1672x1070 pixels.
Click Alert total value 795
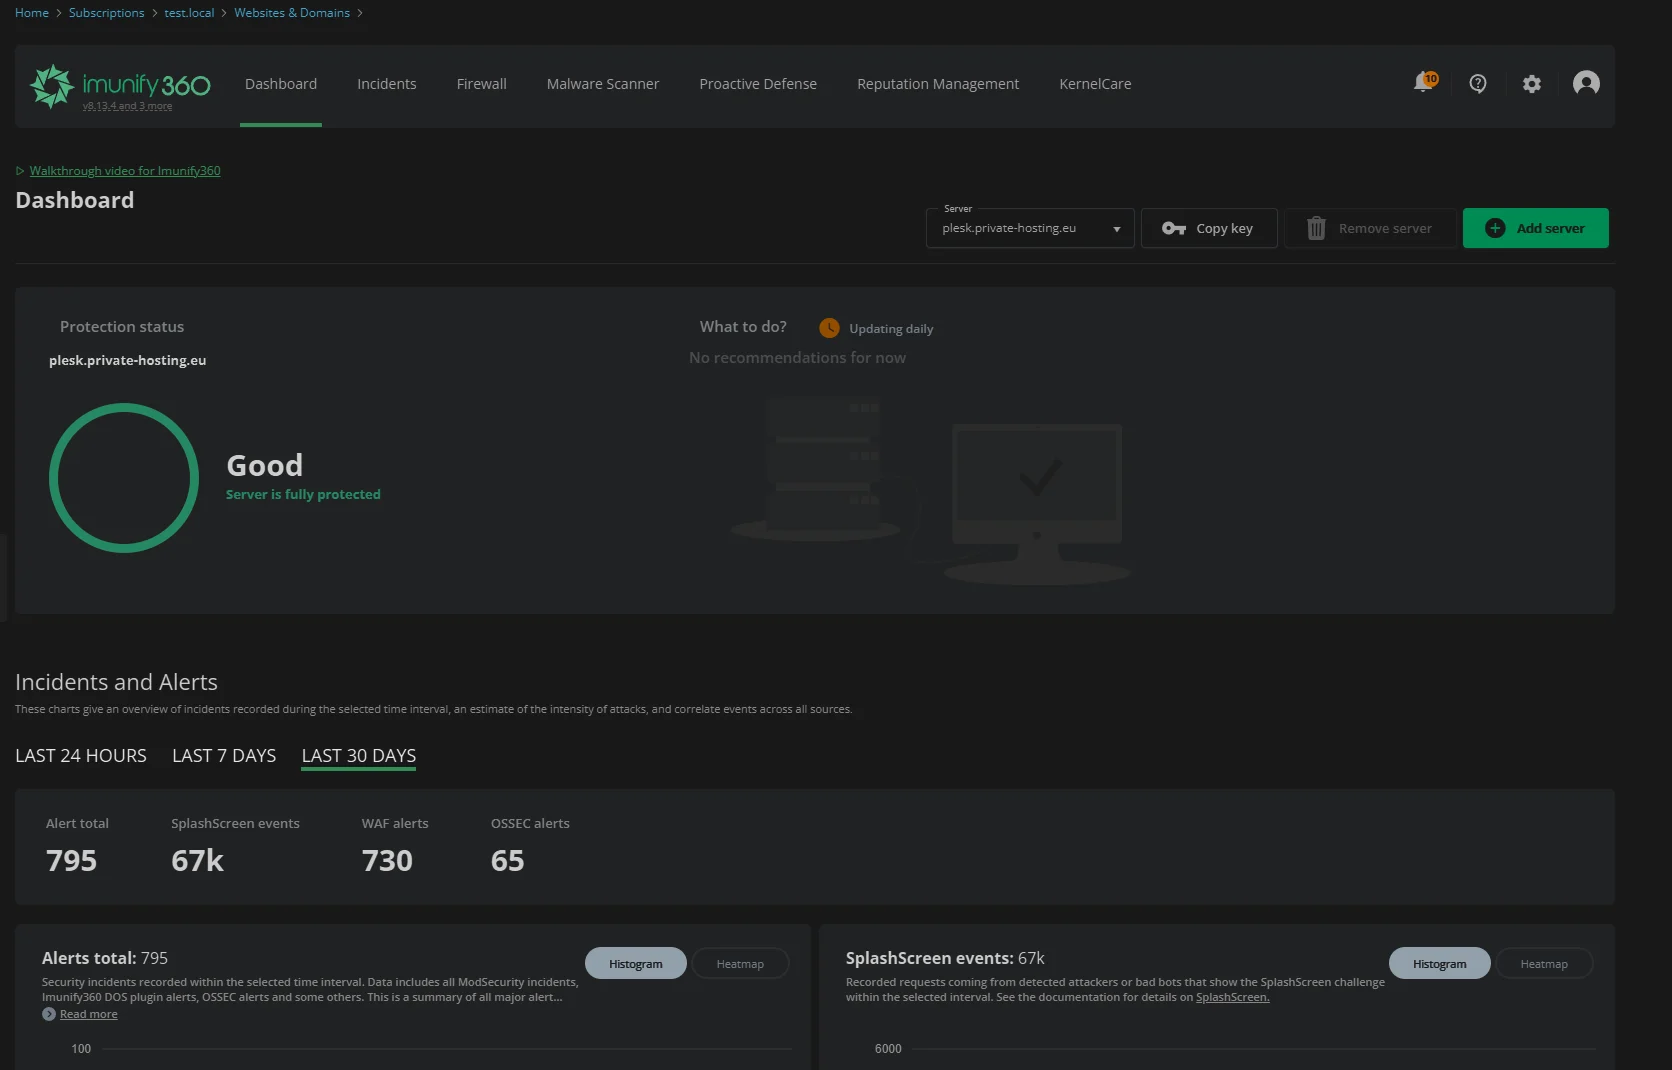point(72,861)
